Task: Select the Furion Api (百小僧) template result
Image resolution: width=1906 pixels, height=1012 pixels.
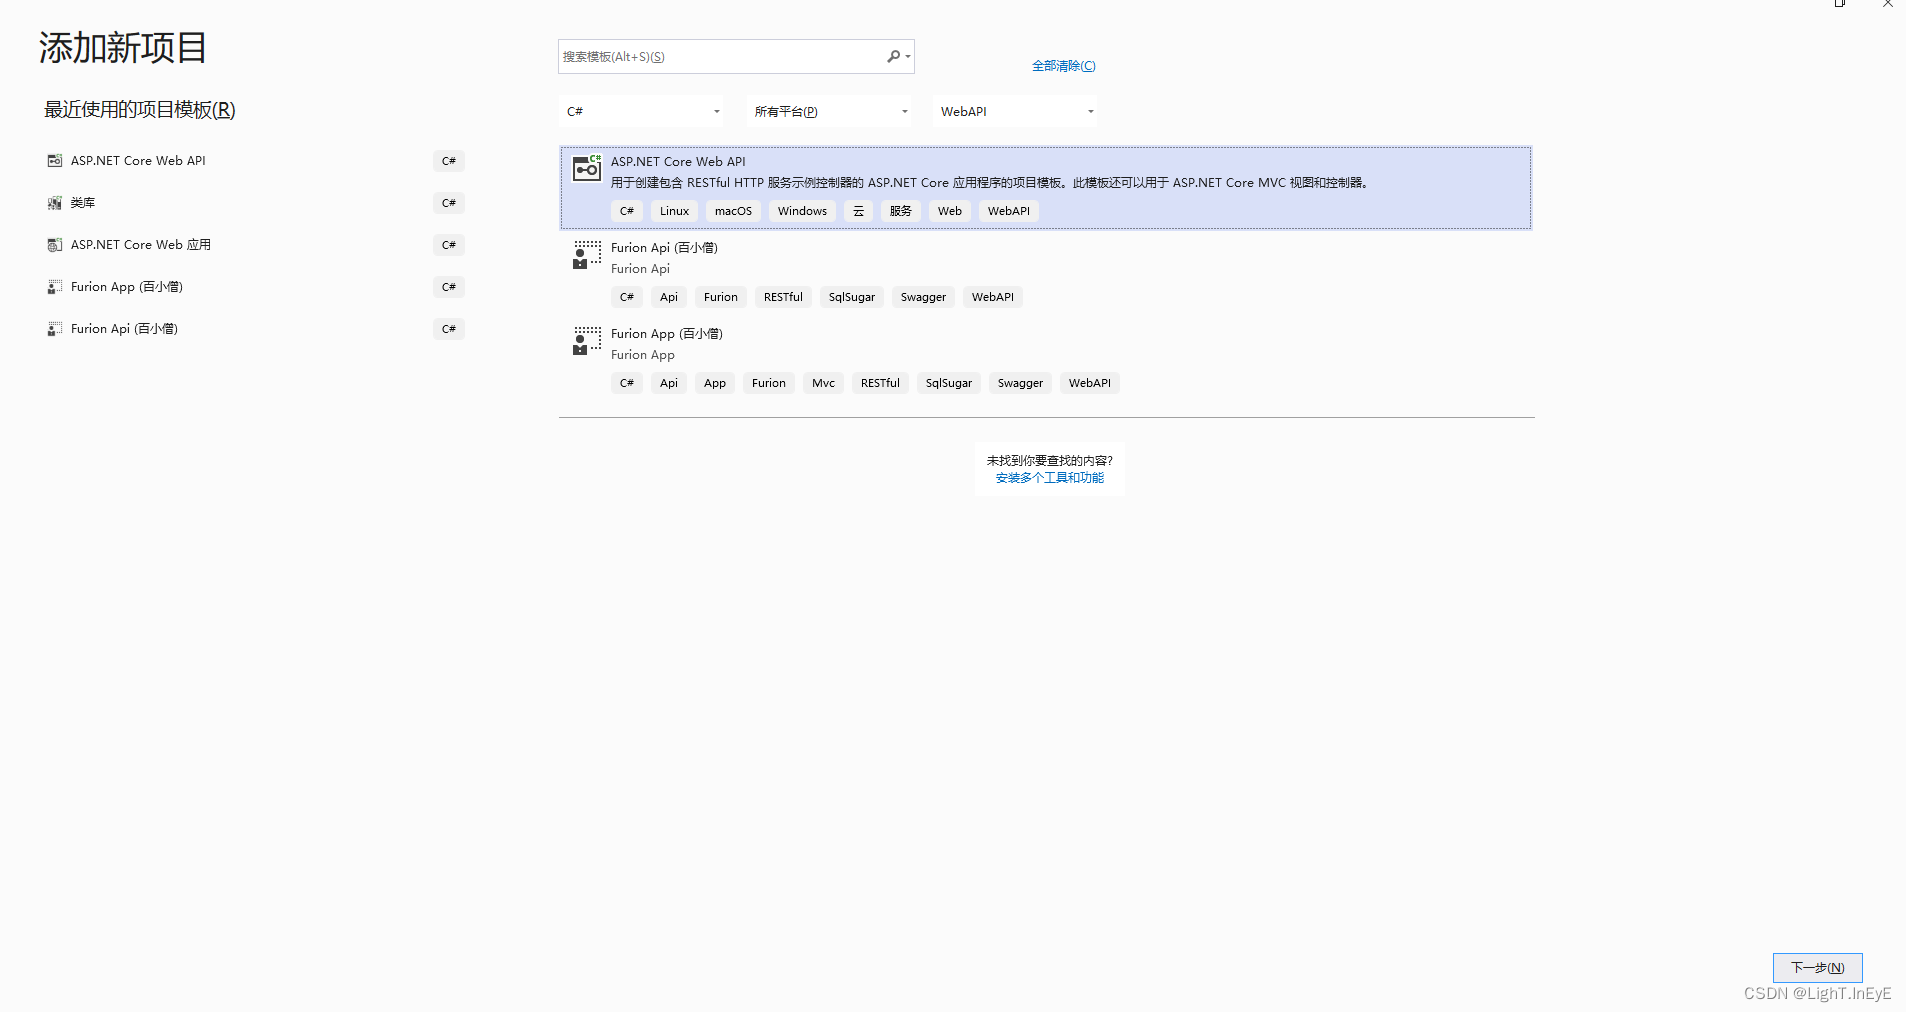Action: 1046,274
